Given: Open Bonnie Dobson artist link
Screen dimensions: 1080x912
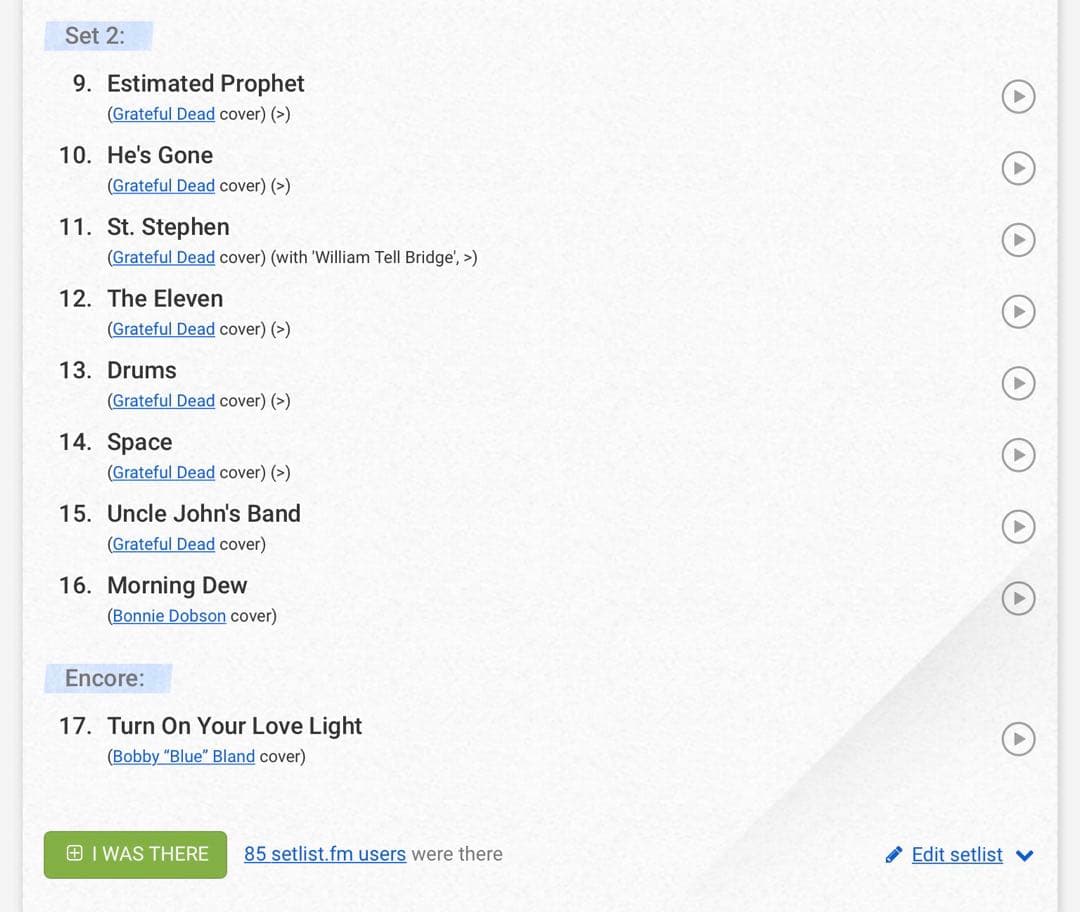Looking at the screenshot, I should tap(169, 616).
